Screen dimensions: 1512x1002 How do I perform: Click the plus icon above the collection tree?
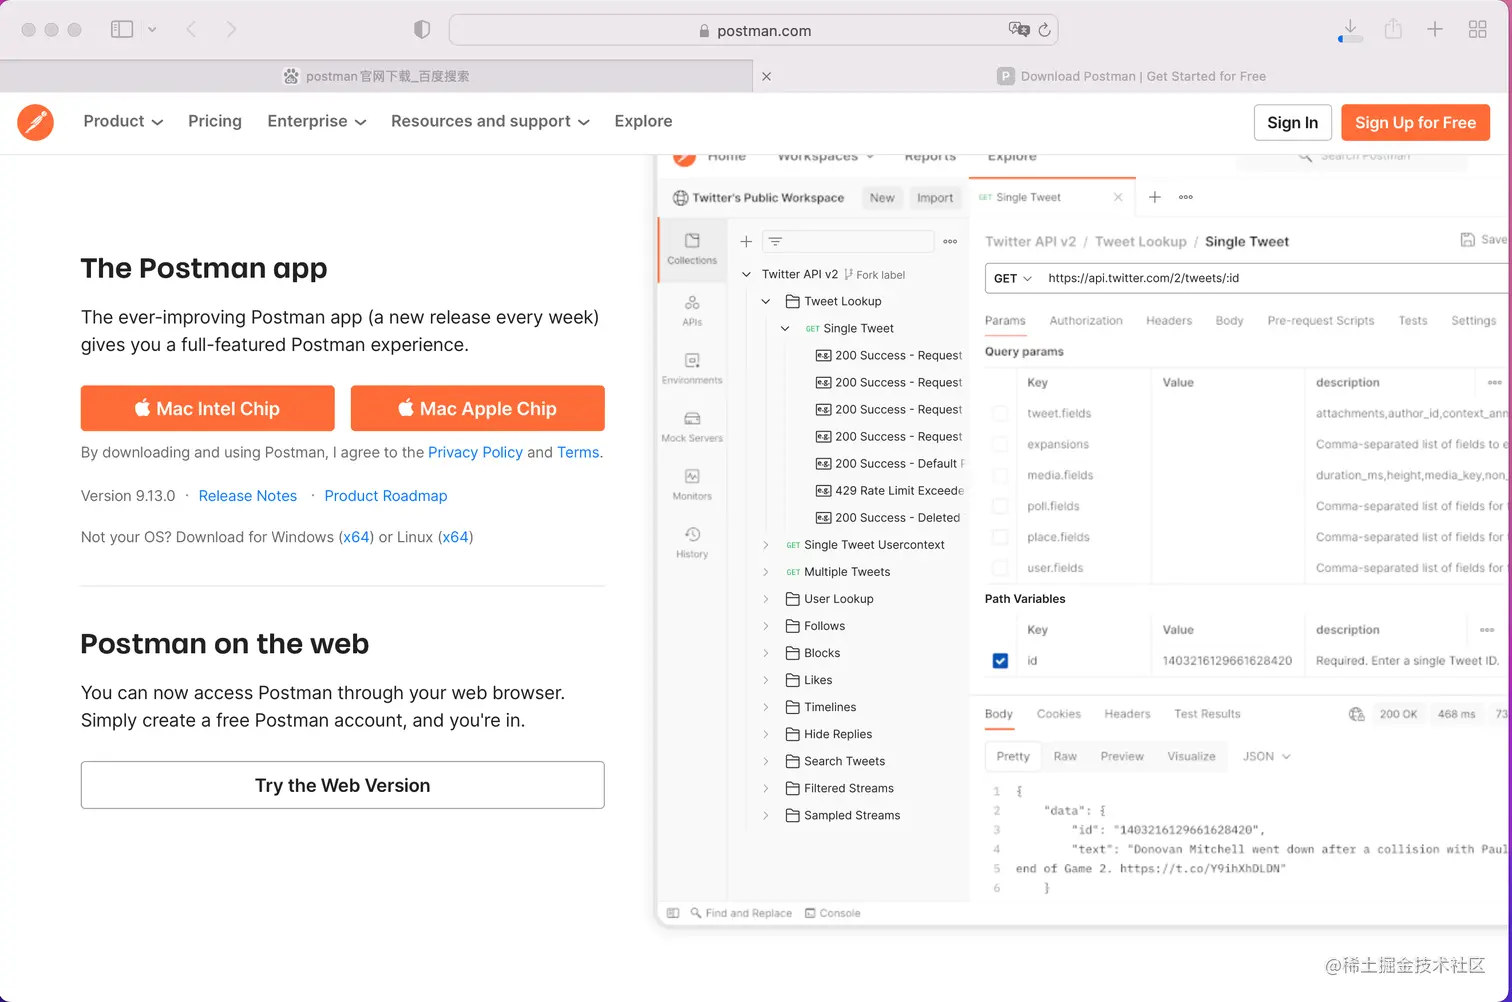point(746,241)
